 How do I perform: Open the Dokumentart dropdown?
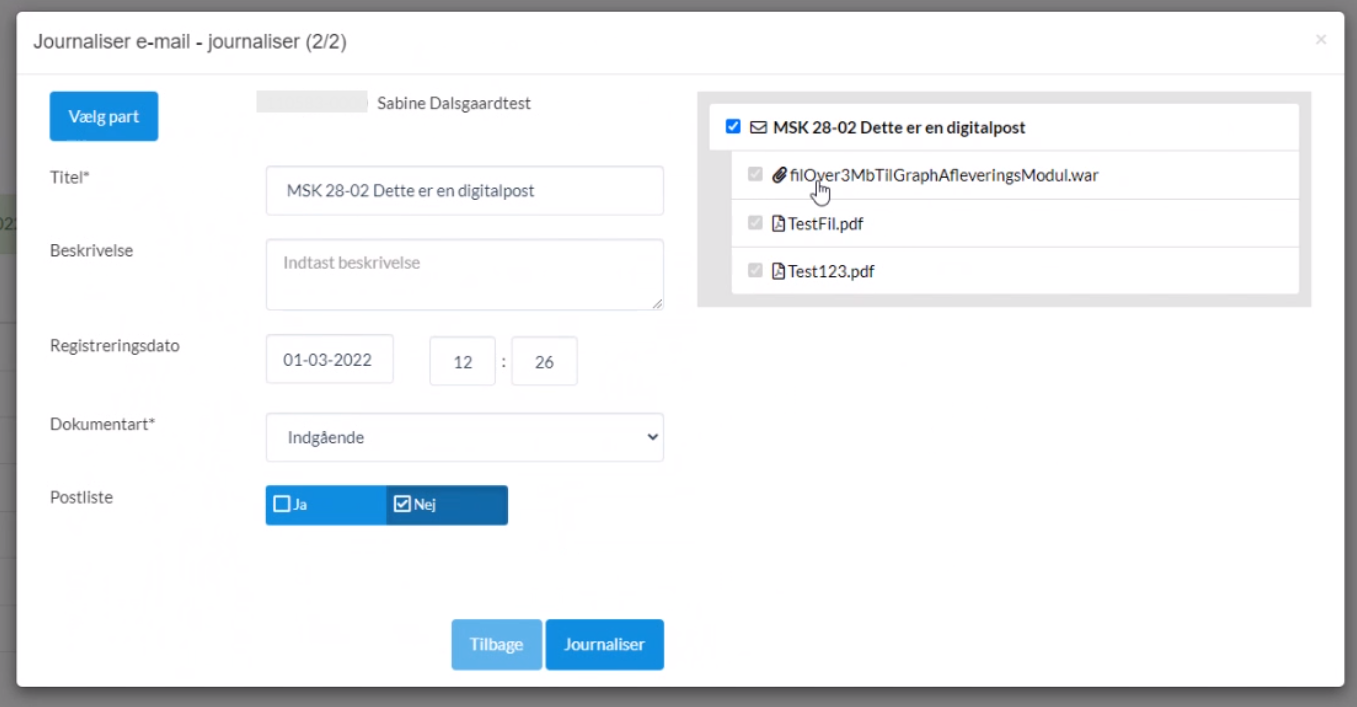464,438
